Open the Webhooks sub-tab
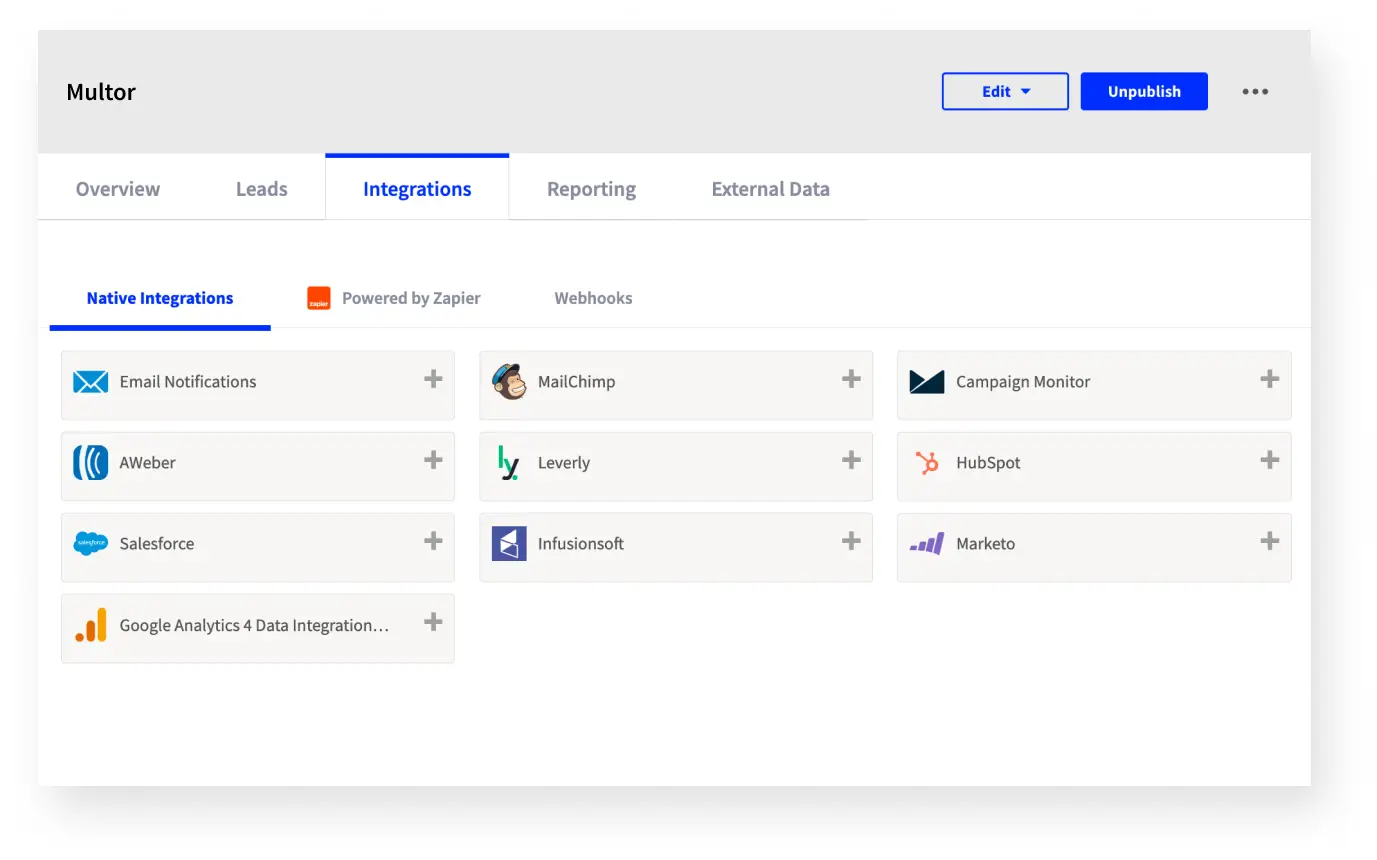 pos(593,298)
